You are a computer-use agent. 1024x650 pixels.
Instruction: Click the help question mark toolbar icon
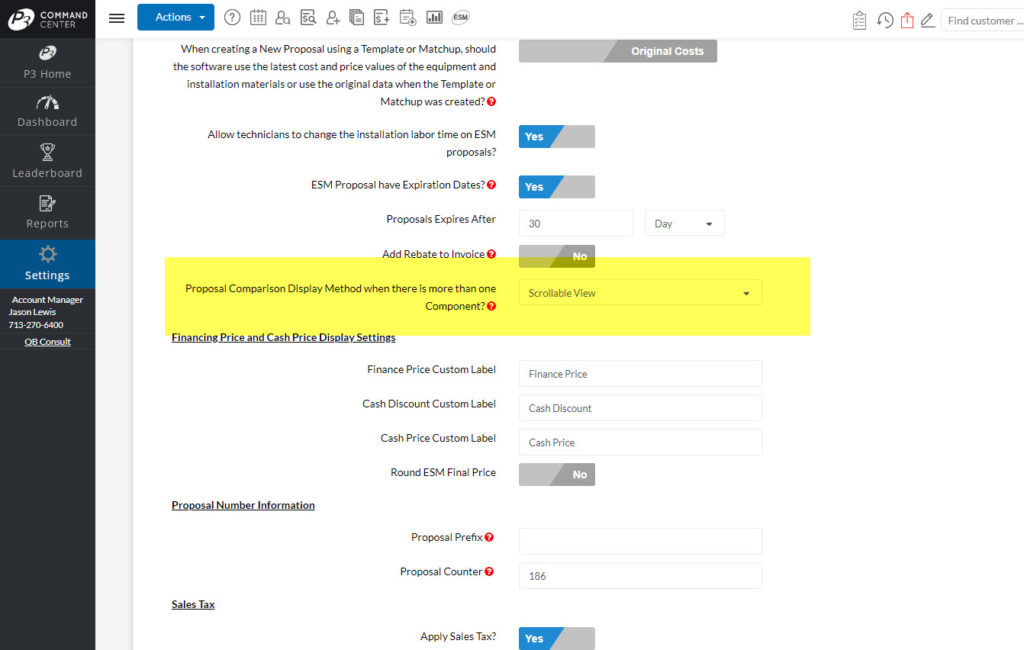pyautogui.click(x=232, y=17)
